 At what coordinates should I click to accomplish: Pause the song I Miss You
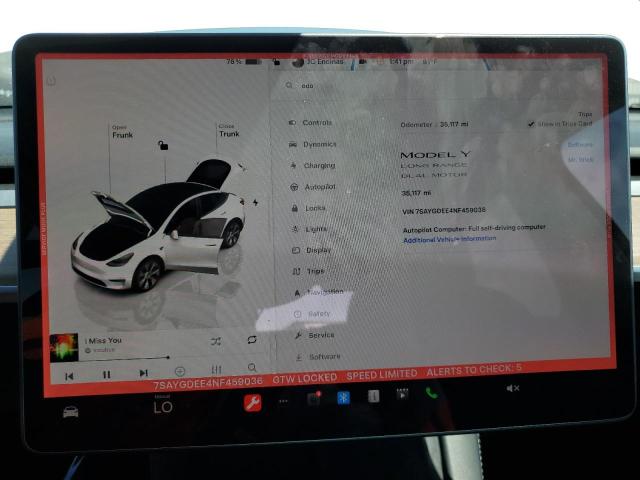point(107,374)
